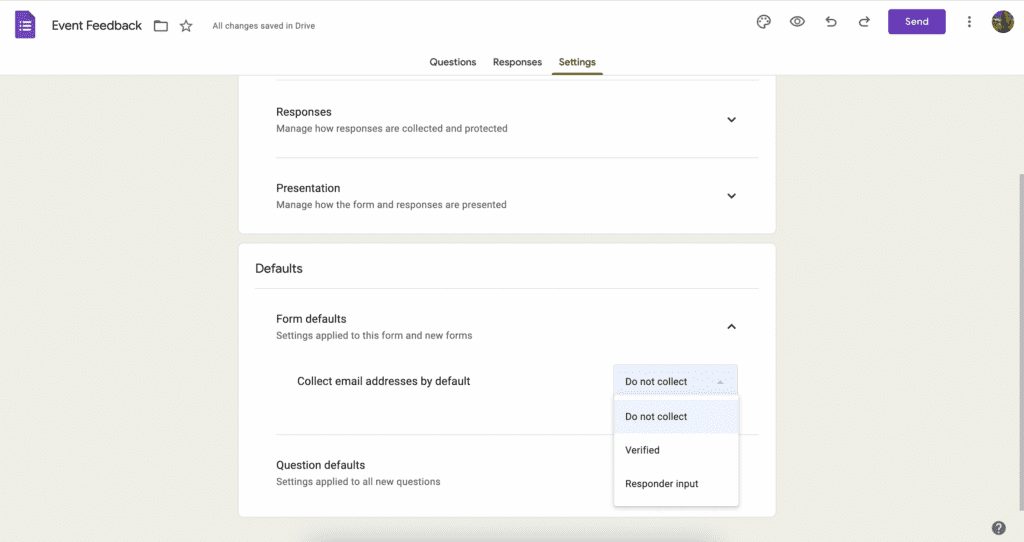Move form to folder icon
1024x542 pixels.
(161, 26)
